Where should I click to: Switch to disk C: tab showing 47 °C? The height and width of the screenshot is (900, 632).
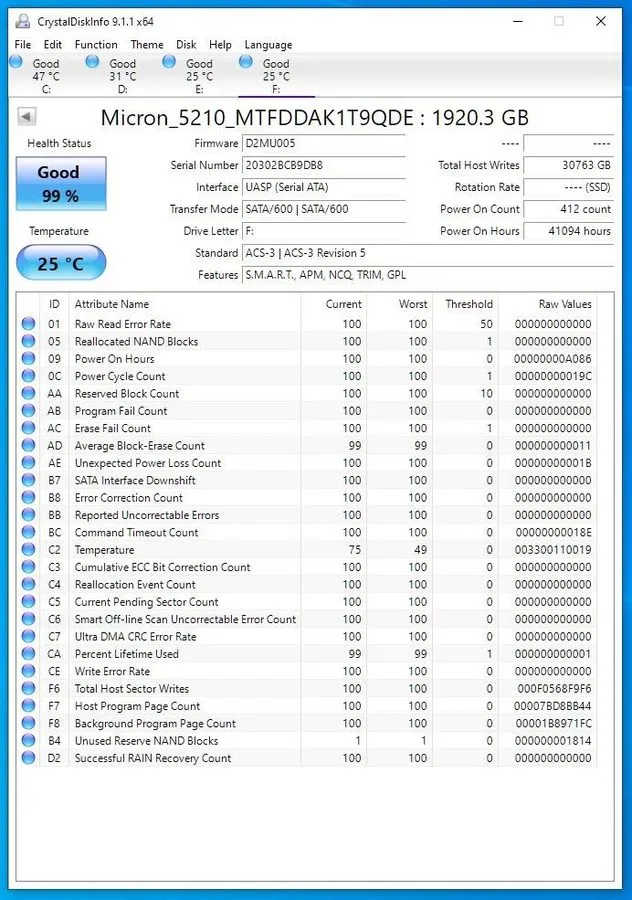[46, 76]
